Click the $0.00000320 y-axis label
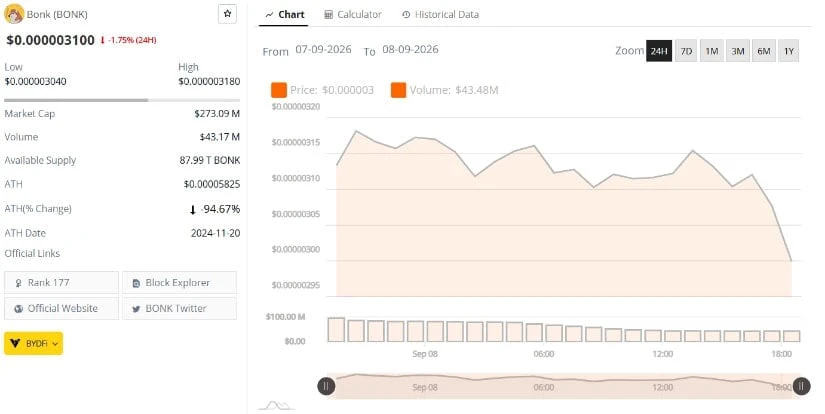Image resolution: width=825 pixels, height=414 pixels. (296, 107)
